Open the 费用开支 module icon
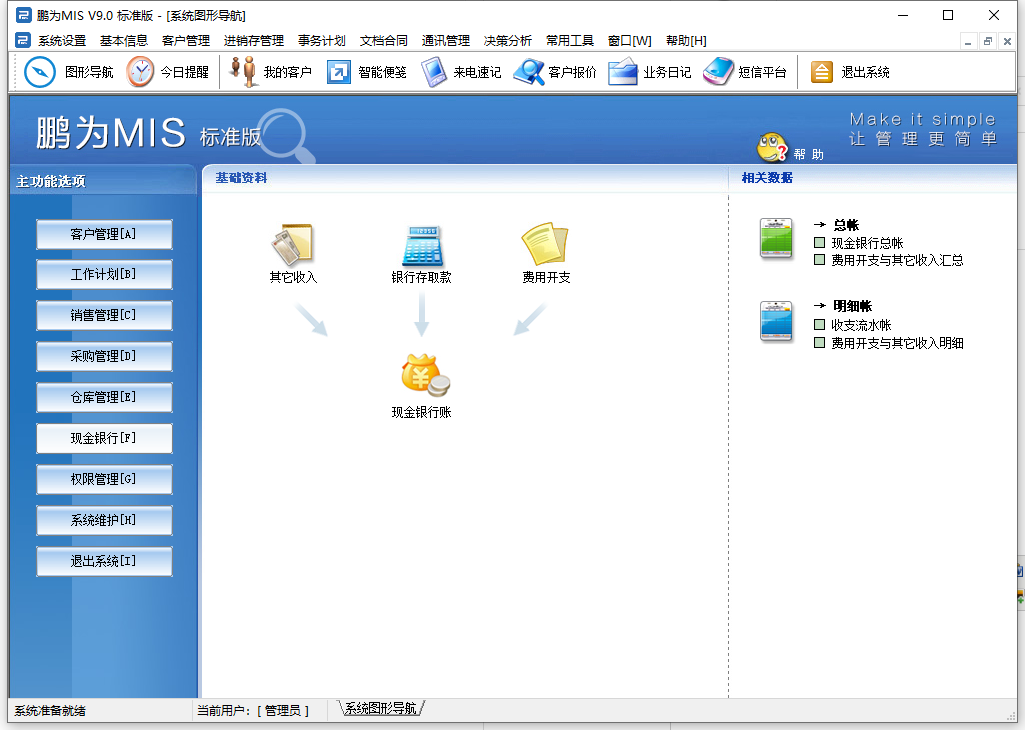The image size is (1025, 730). tap(545, 244)
